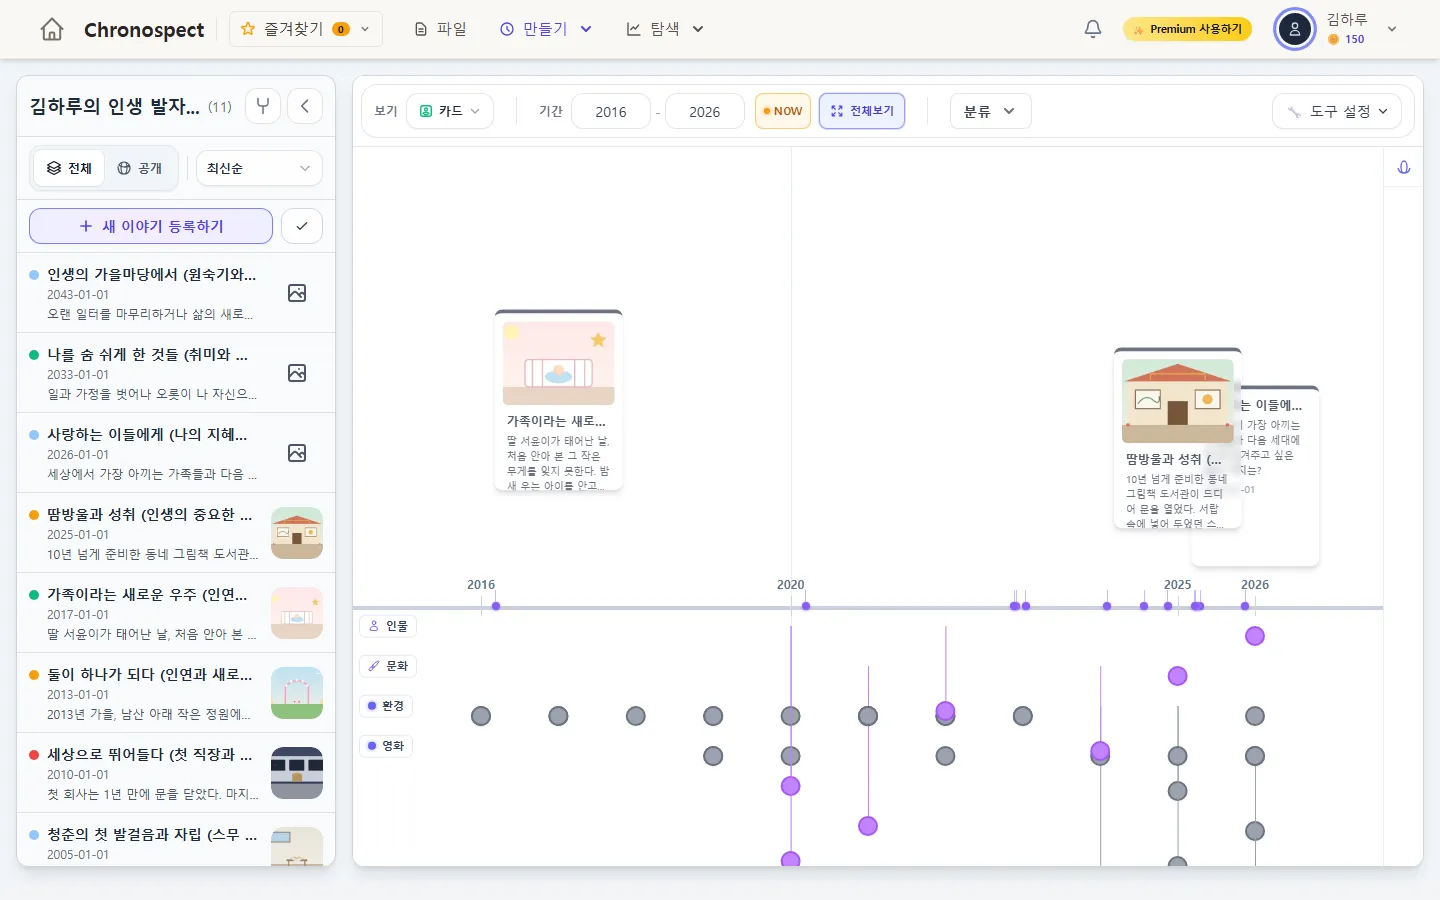Open 땀방울과 성취 story thumbnail in list
This screenshot has width=1440, height=900.
[x=297, y=533]
